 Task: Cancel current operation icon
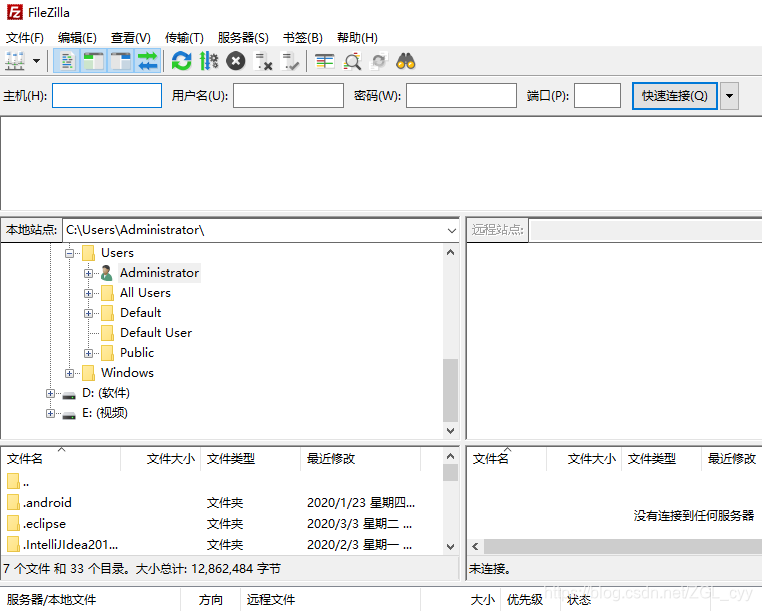[x=236, y=61]
